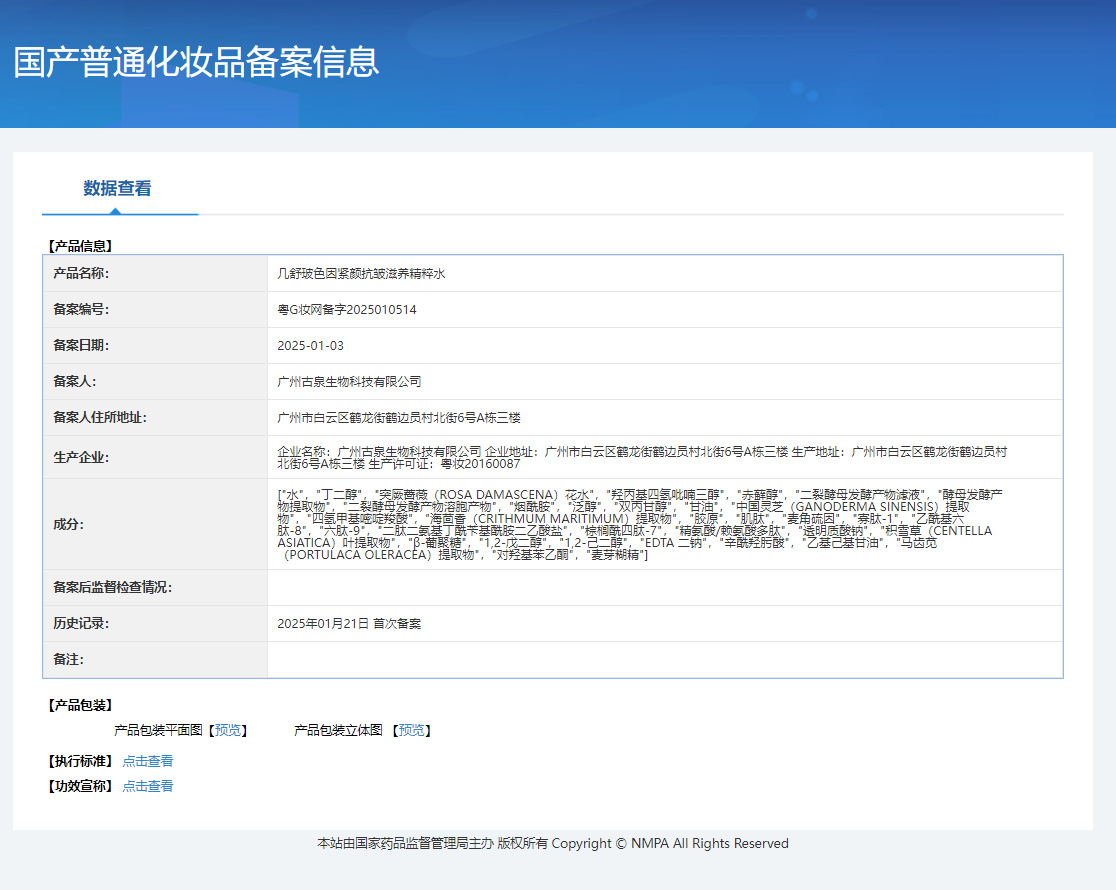
Task: Click the 【执行标准】 label
Action: [x=80, y=761]
